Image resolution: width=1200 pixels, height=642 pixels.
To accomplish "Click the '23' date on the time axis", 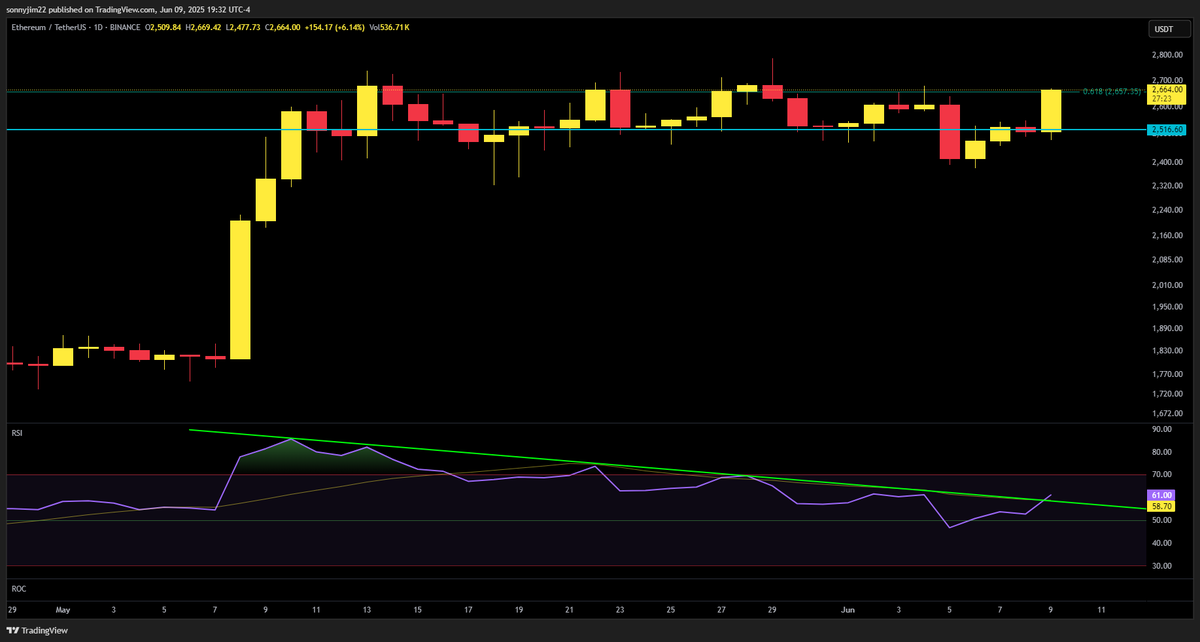I will [620, 608].
